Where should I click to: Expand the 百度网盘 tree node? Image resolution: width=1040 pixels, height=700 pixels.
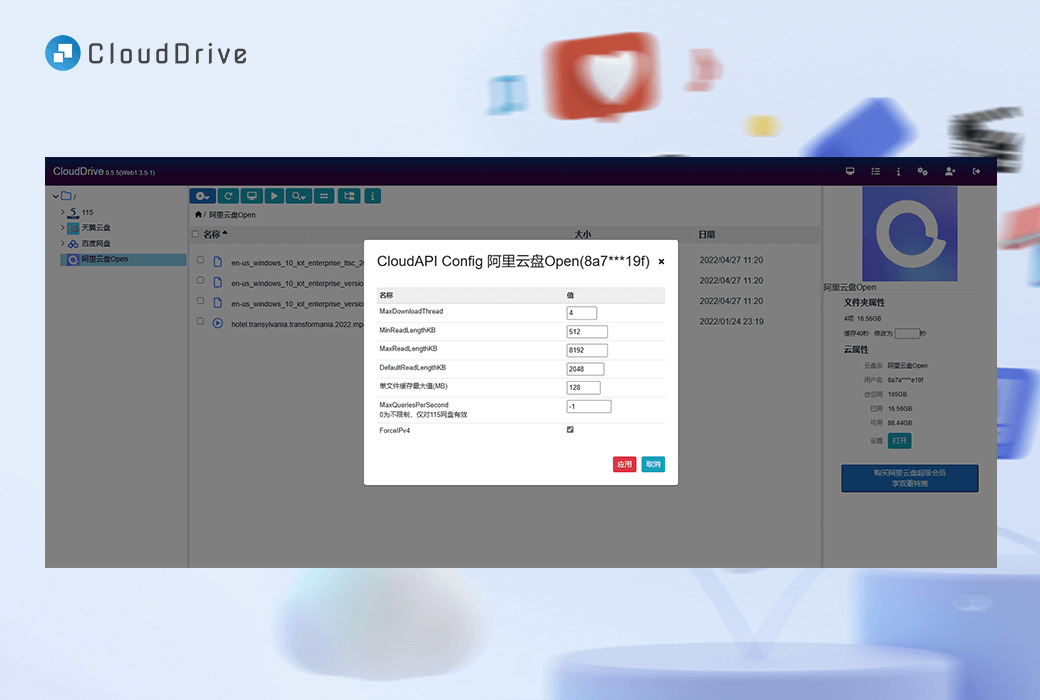[62, 243]
